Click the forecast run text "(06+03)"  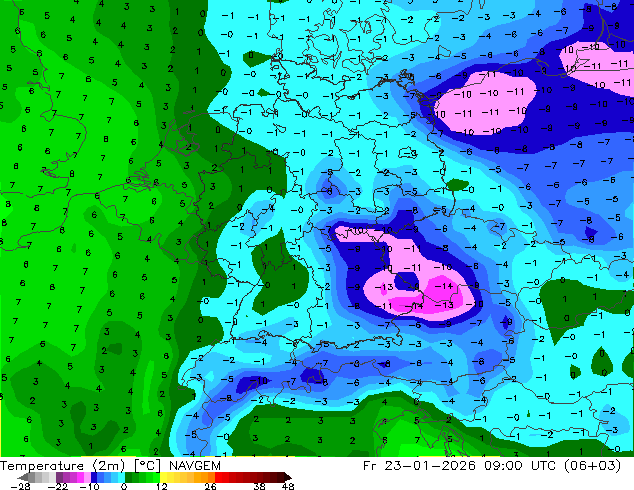594,466
